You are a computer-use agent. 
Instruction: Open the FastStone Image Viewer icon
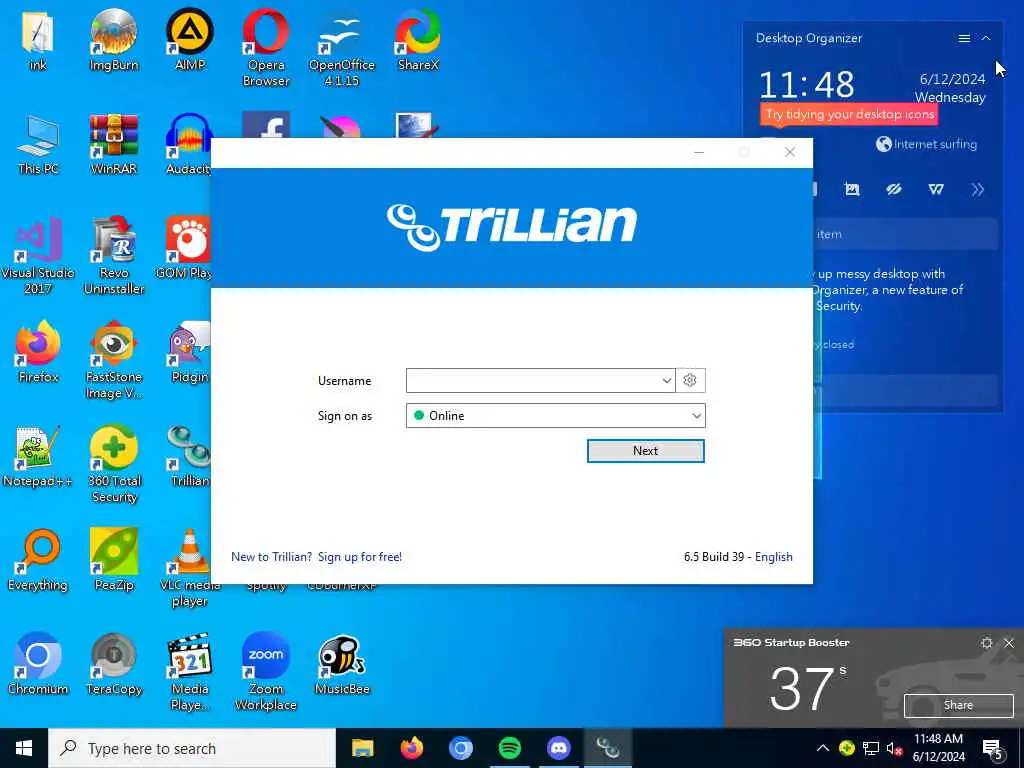click(x=114, y=360)
